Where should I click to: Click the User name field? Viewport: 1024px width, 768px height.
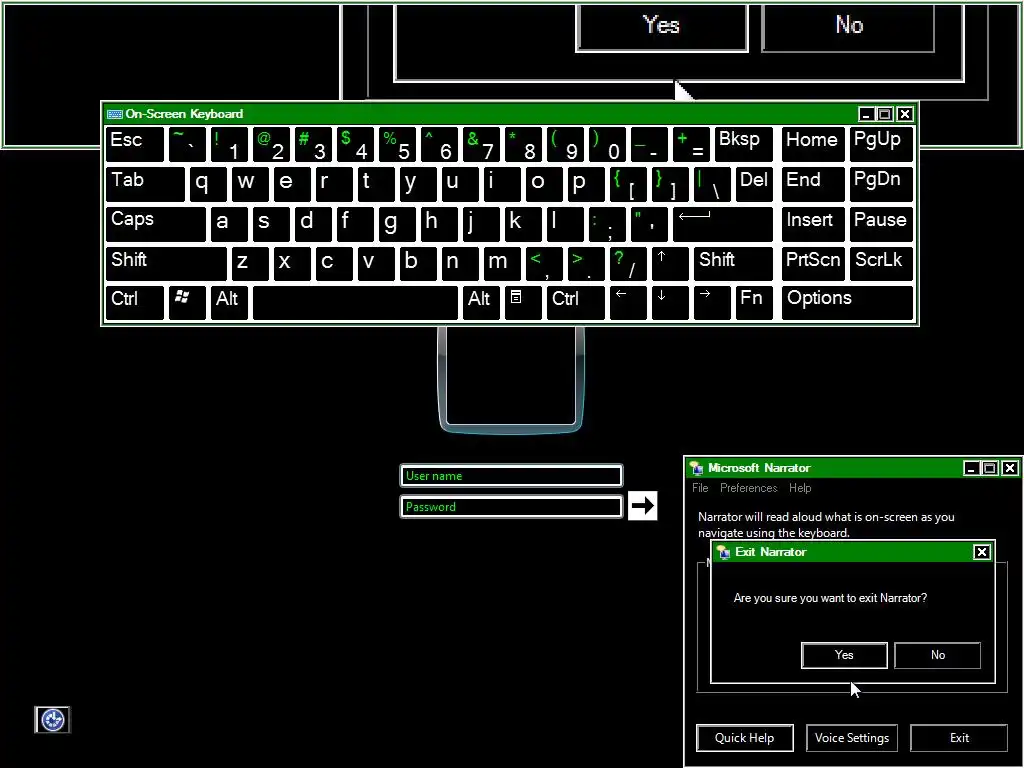pos(511,476)
